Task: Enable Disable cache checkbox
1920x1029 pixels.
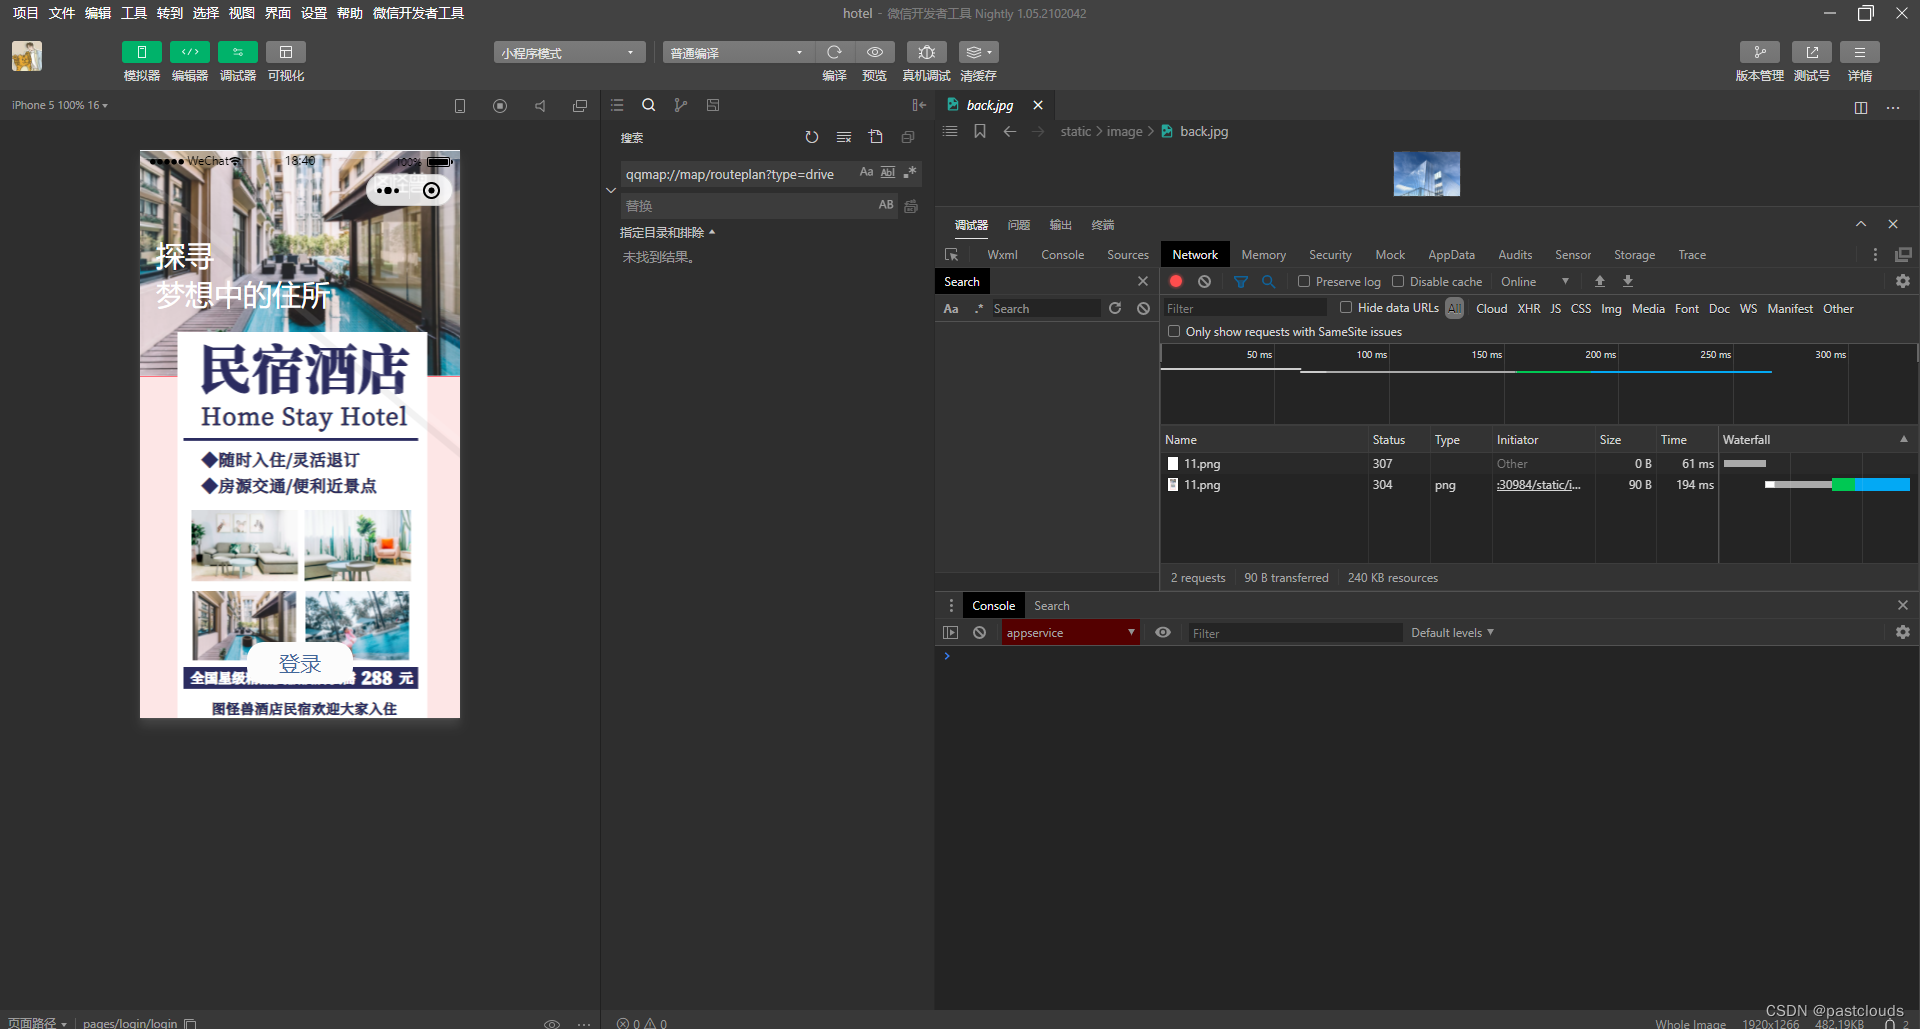Action: 1398,282
